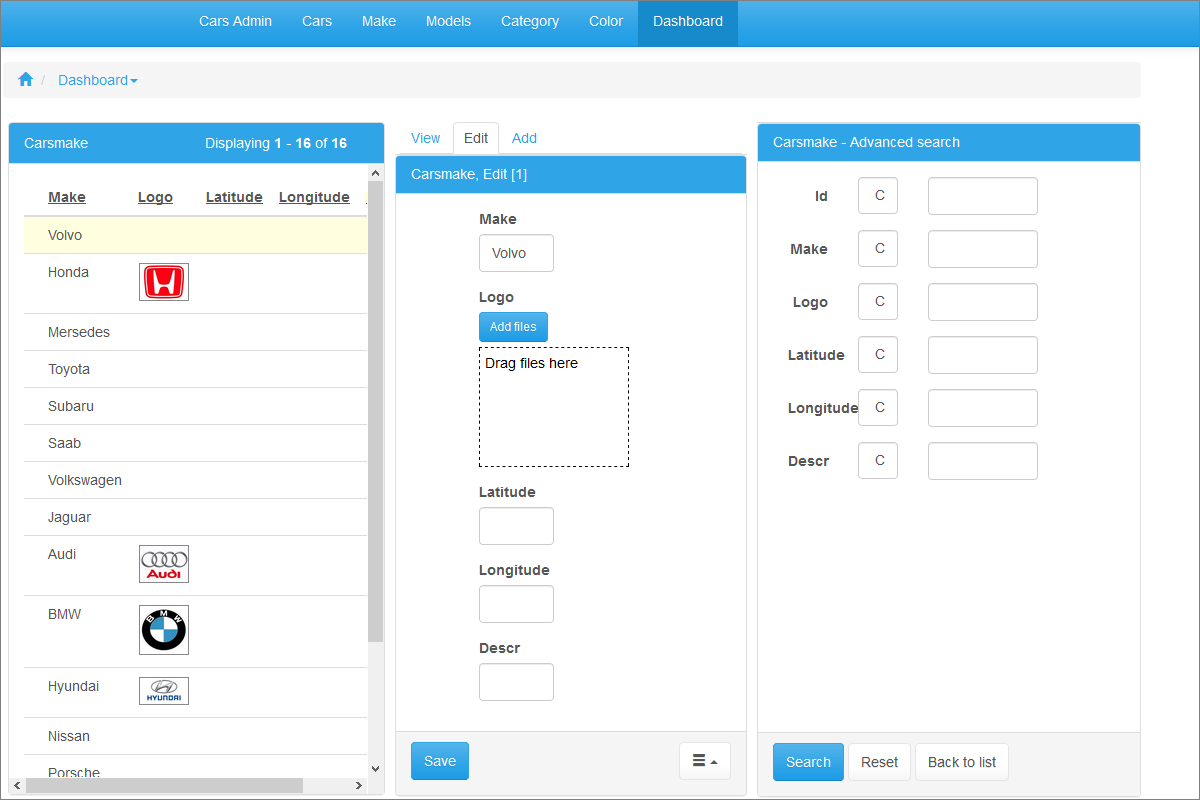Run the advanced Search
The height and width of the screenshot is (800, 1200).
pos(807,761)
